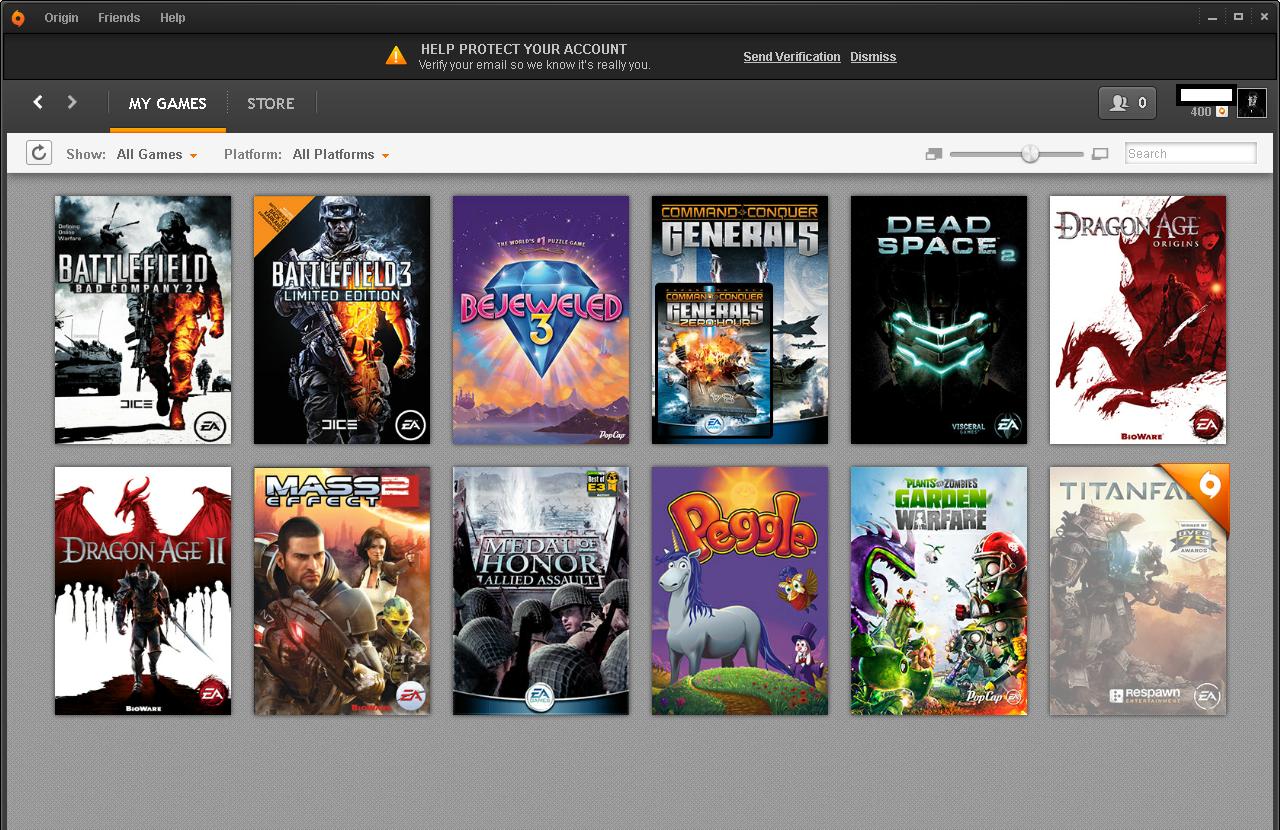Image resolution: width=1280 pixels, height=830 pixels.
Task: Select the Peggle game tile
Action: 740,591
